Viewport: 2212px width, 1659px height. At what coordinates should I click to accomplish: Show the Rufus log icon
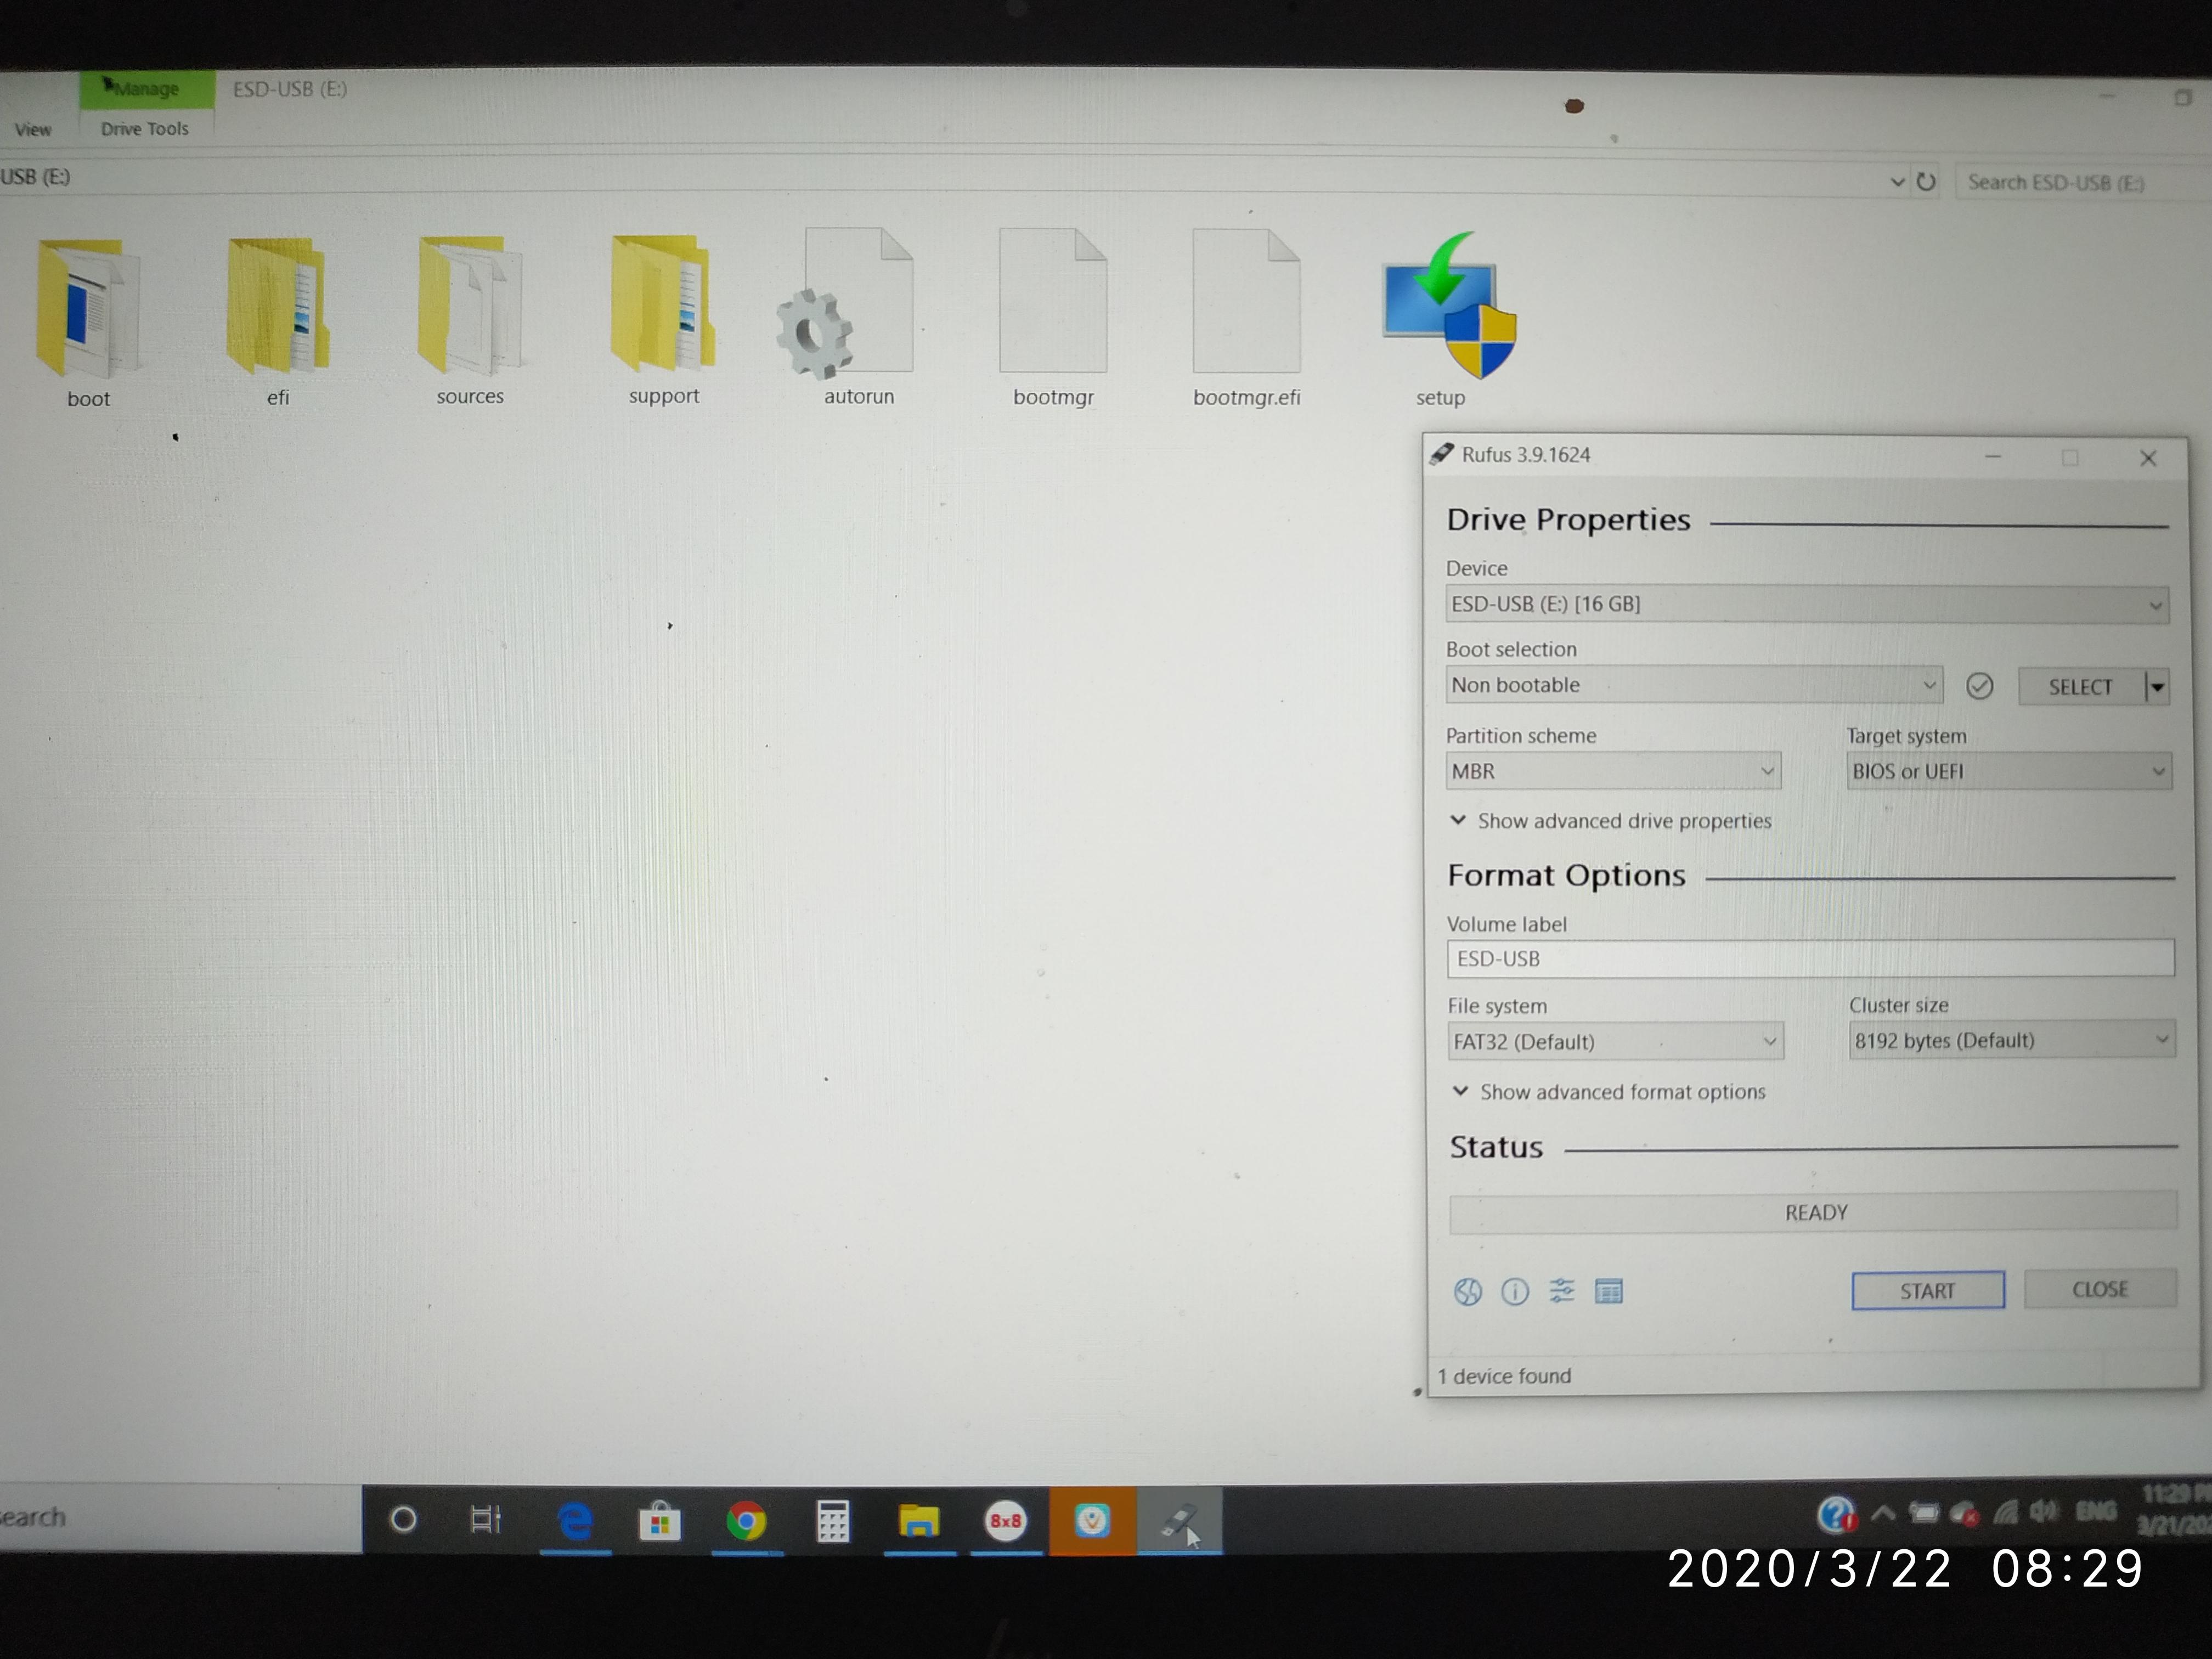coord(1608,1291)
